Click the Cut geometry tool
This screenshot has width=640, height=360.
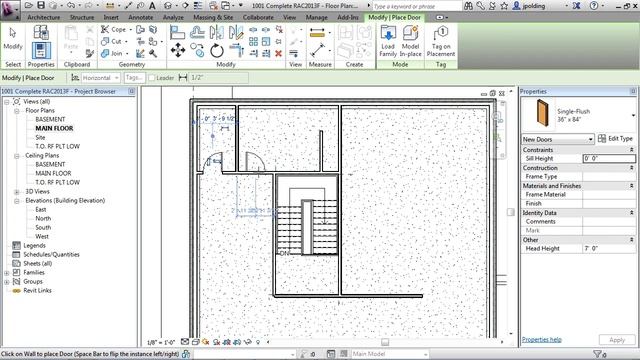[111, 41]
